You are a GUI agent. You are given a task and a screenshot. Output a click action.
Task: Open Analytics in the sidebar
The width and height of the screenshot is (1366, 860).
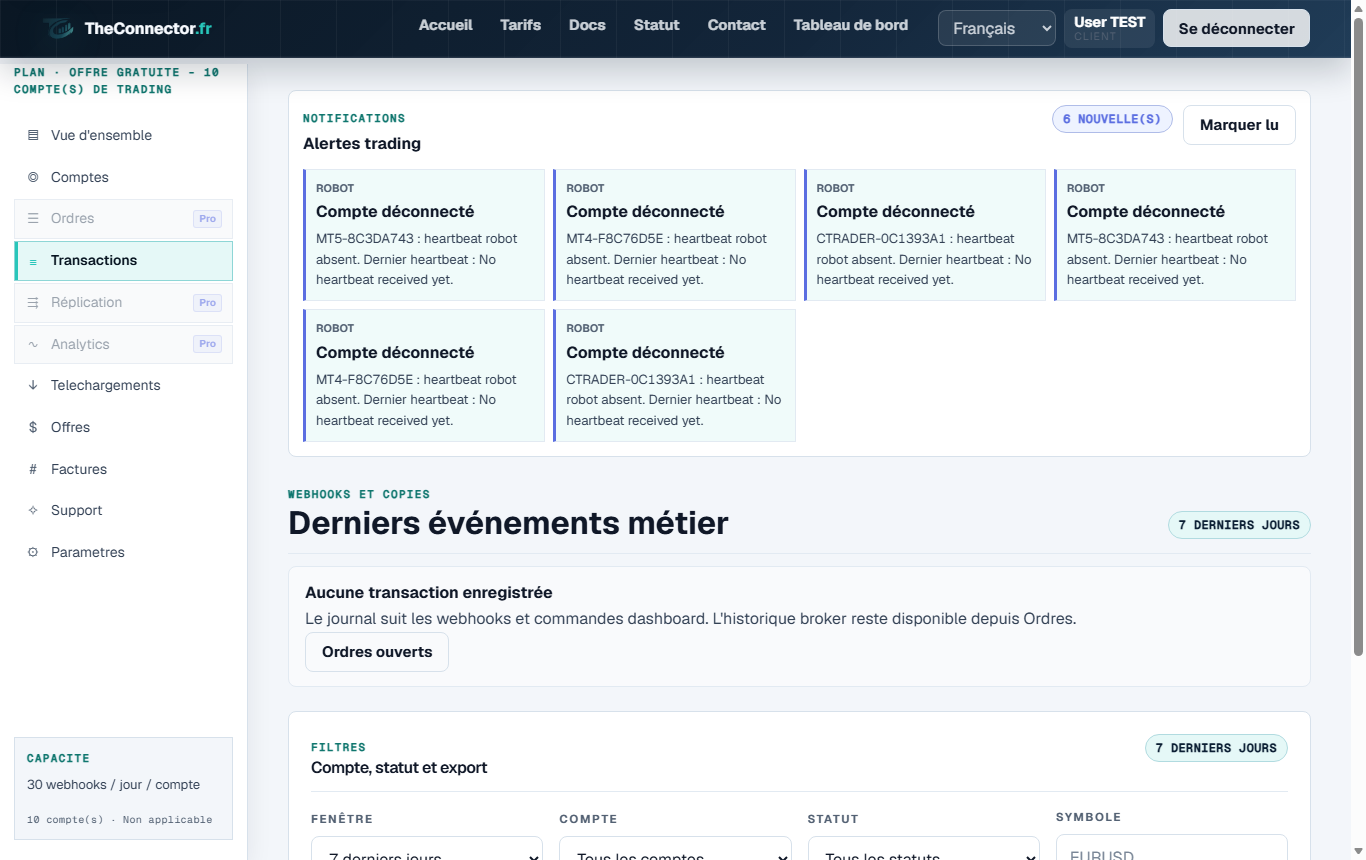point(124,344)
